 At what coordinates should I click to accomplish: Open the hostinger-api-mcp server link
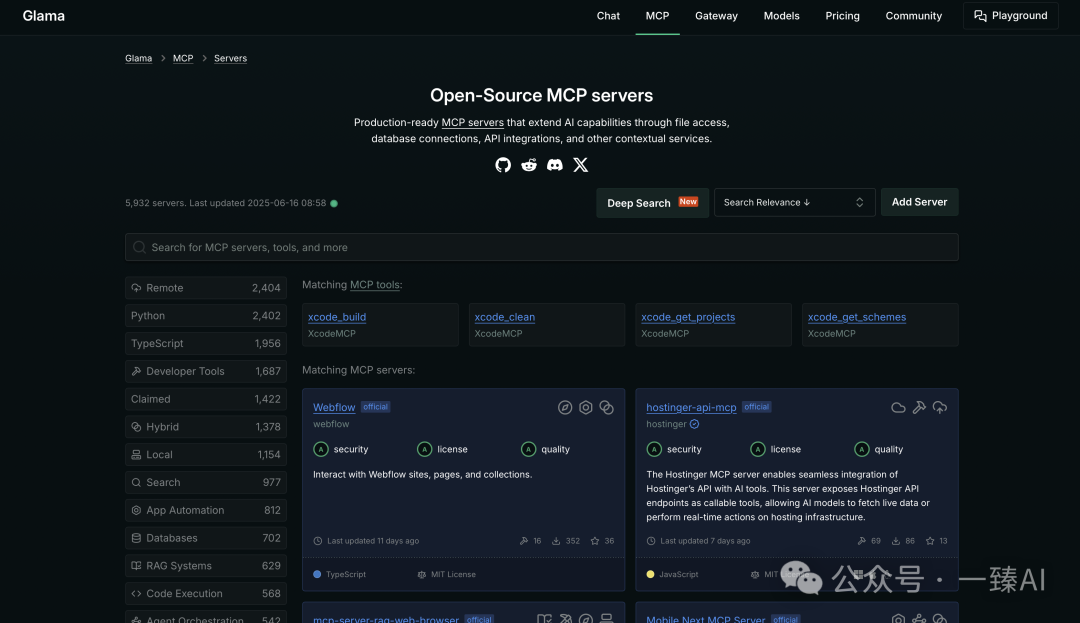[x=691, y=407]
